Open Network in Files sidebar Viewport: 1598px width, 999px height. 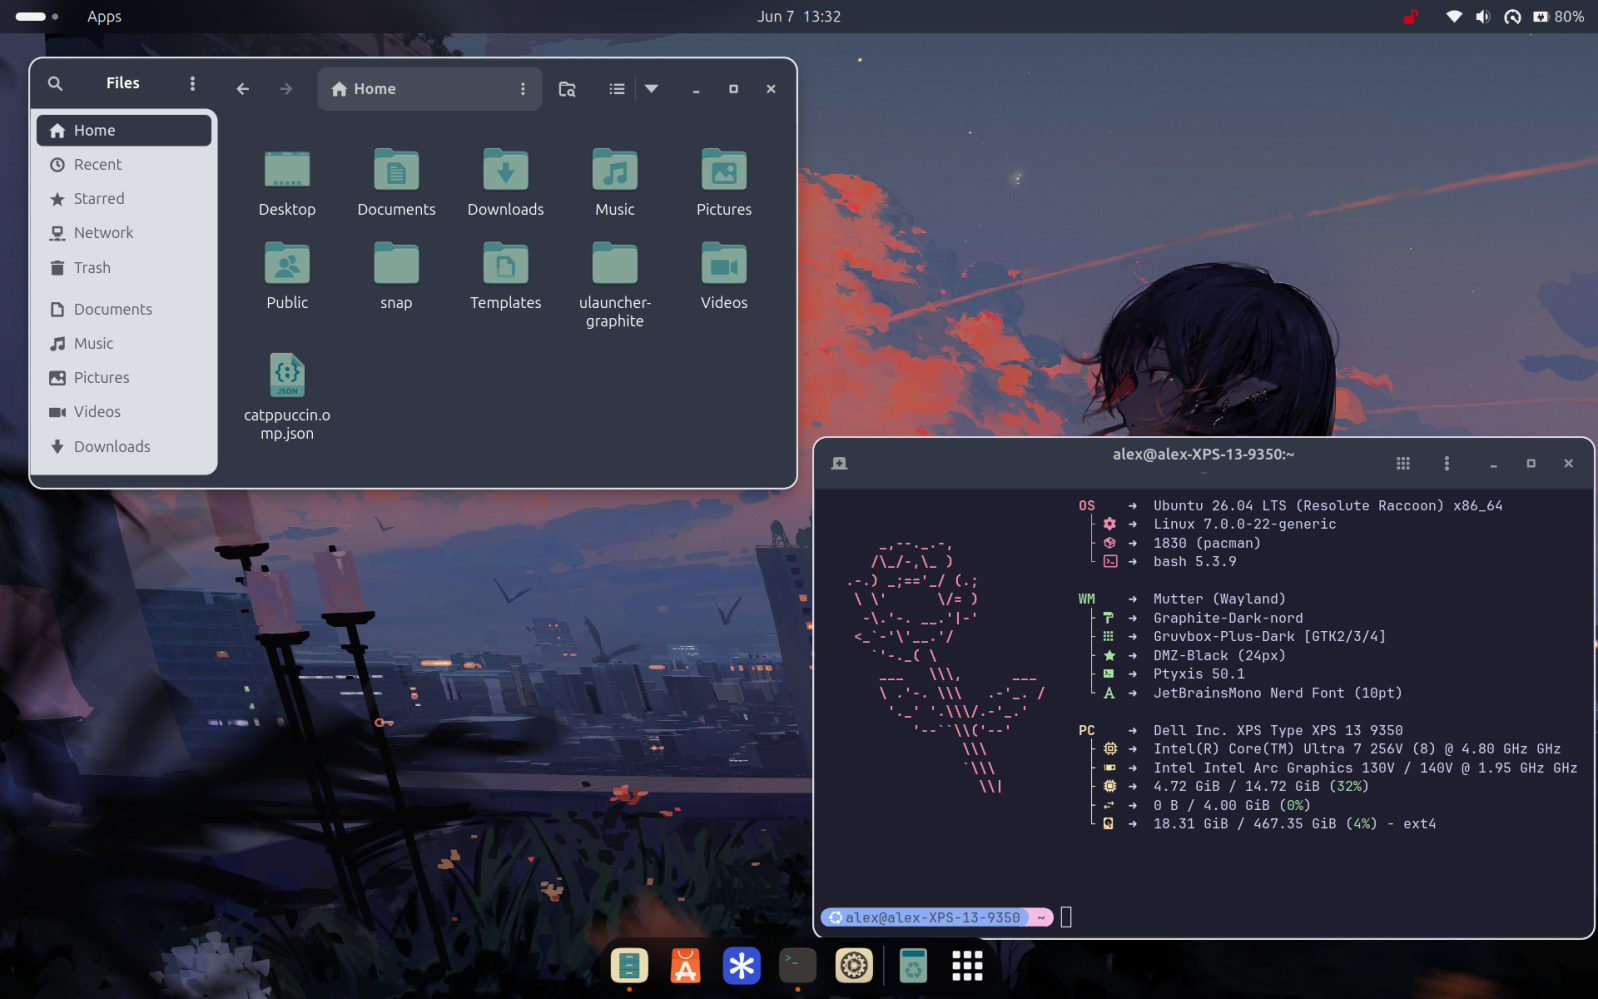point(124,232)
